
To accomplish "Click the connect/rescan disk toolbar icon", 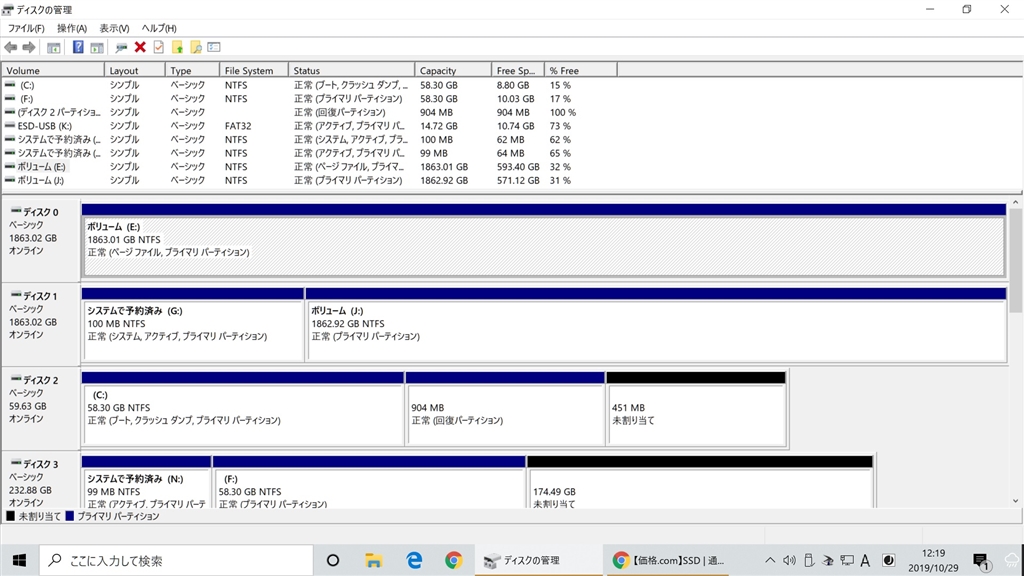I will coord(121,47).
